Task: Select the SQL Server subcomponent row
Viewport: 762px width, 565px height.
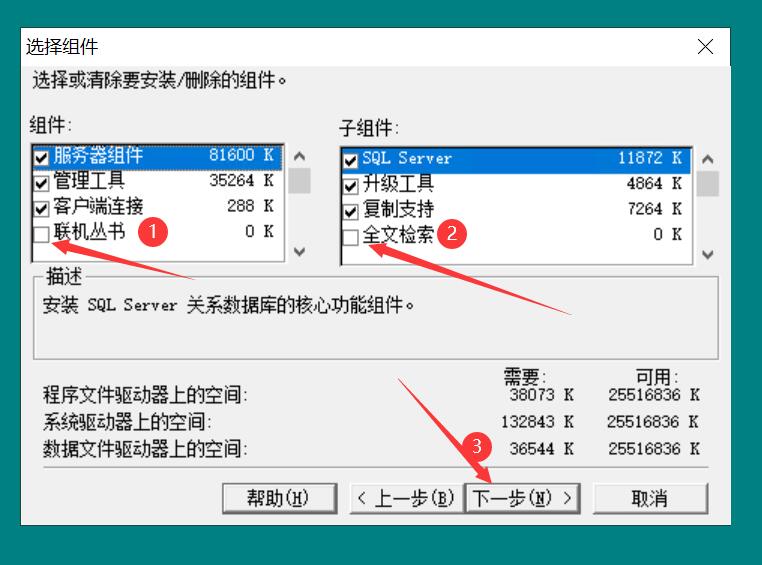Action: point(517,159)
